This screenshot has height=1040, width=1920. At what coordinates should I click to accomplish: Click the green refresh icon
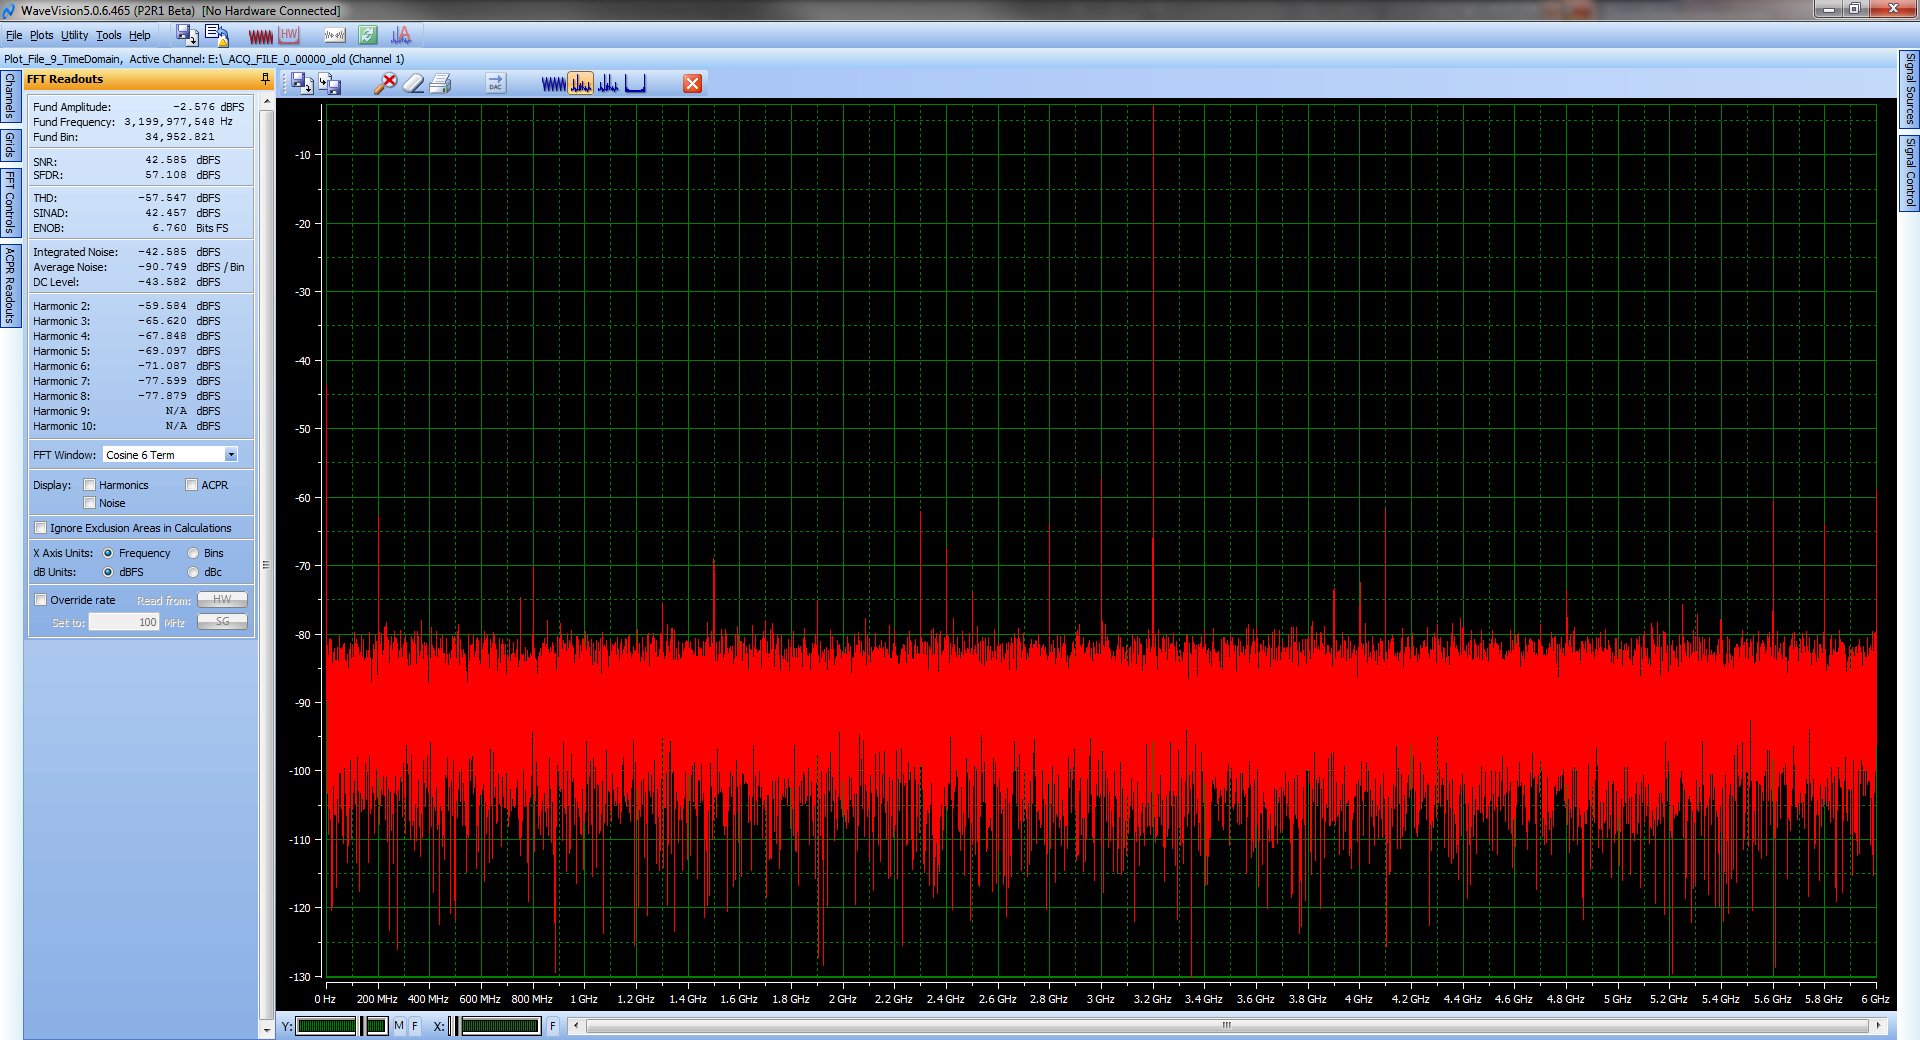(x=368, y=35)
